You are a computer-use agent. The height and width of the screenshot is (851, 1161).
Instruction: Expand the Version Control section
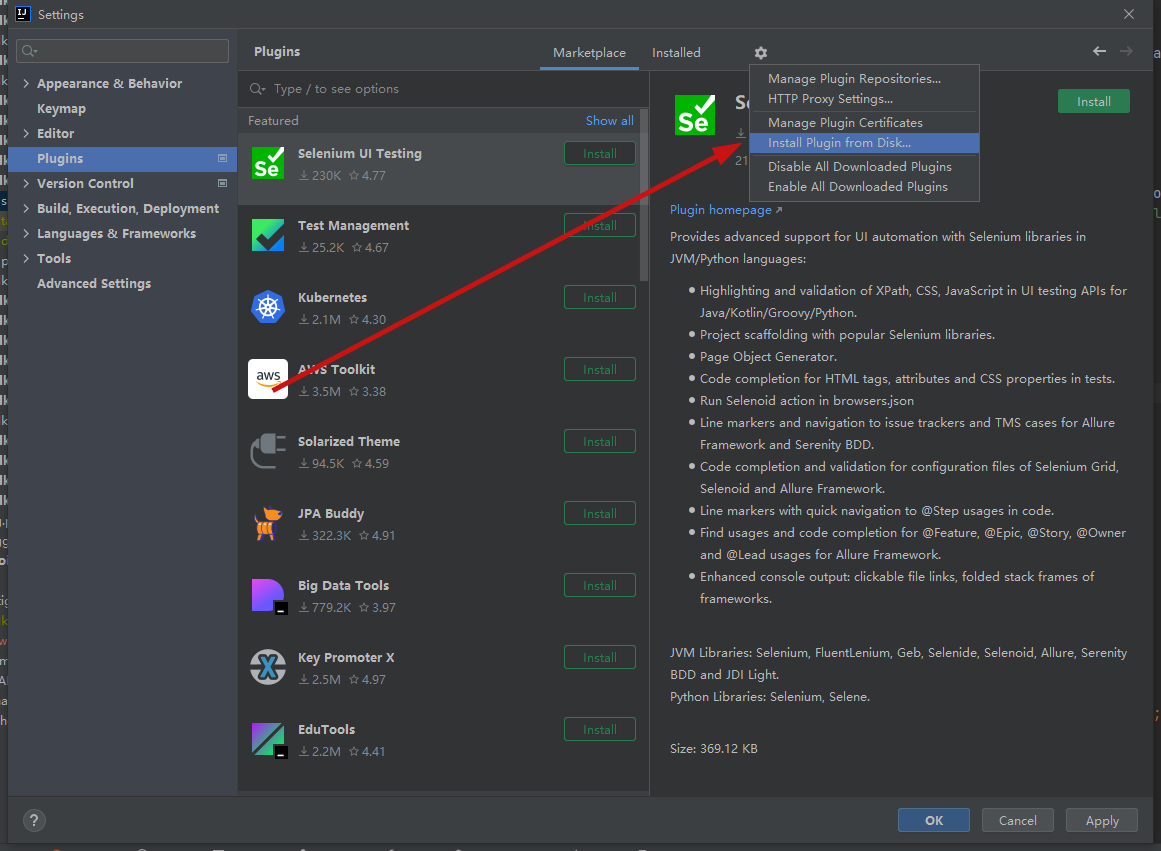click(27, 183)
